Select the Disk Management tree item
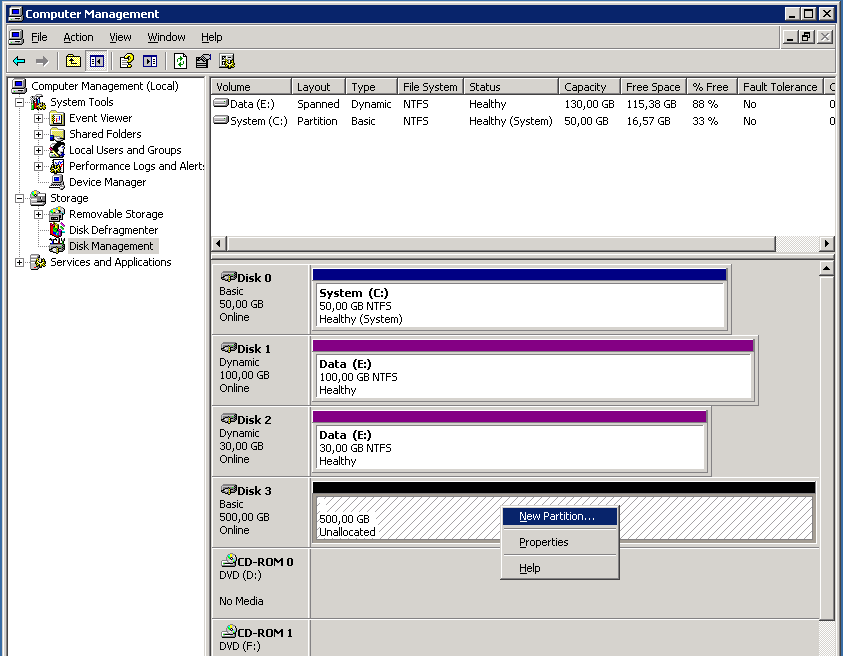 [111, 246]
